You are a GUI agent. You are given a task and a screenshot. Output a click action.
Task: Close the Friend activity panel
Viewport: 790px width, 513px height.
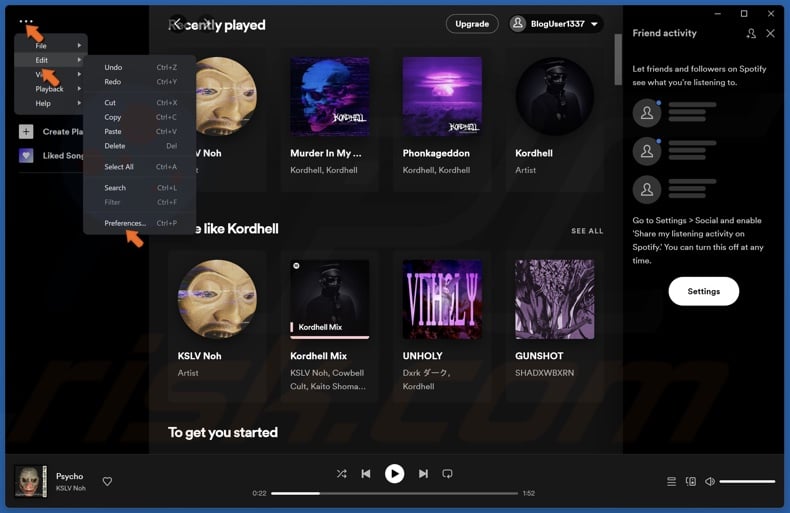(770, 33)
